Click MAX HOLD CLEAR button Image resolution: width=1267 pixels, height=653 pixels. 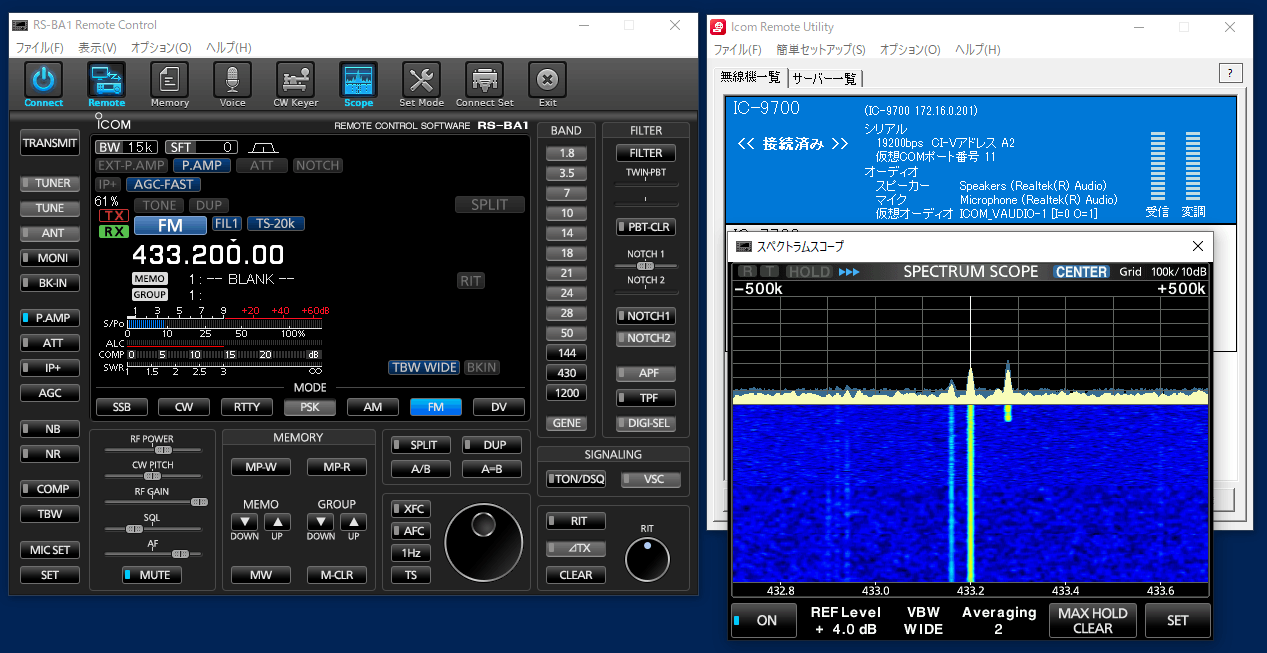point(1092,620)
